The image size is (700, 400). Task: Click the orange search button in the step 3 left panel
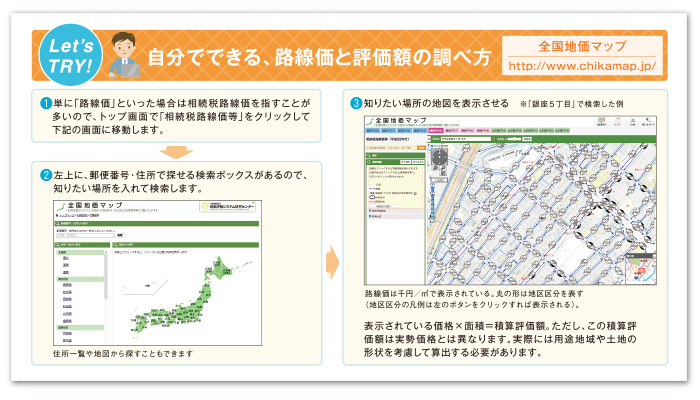click(x=421, y=148)
